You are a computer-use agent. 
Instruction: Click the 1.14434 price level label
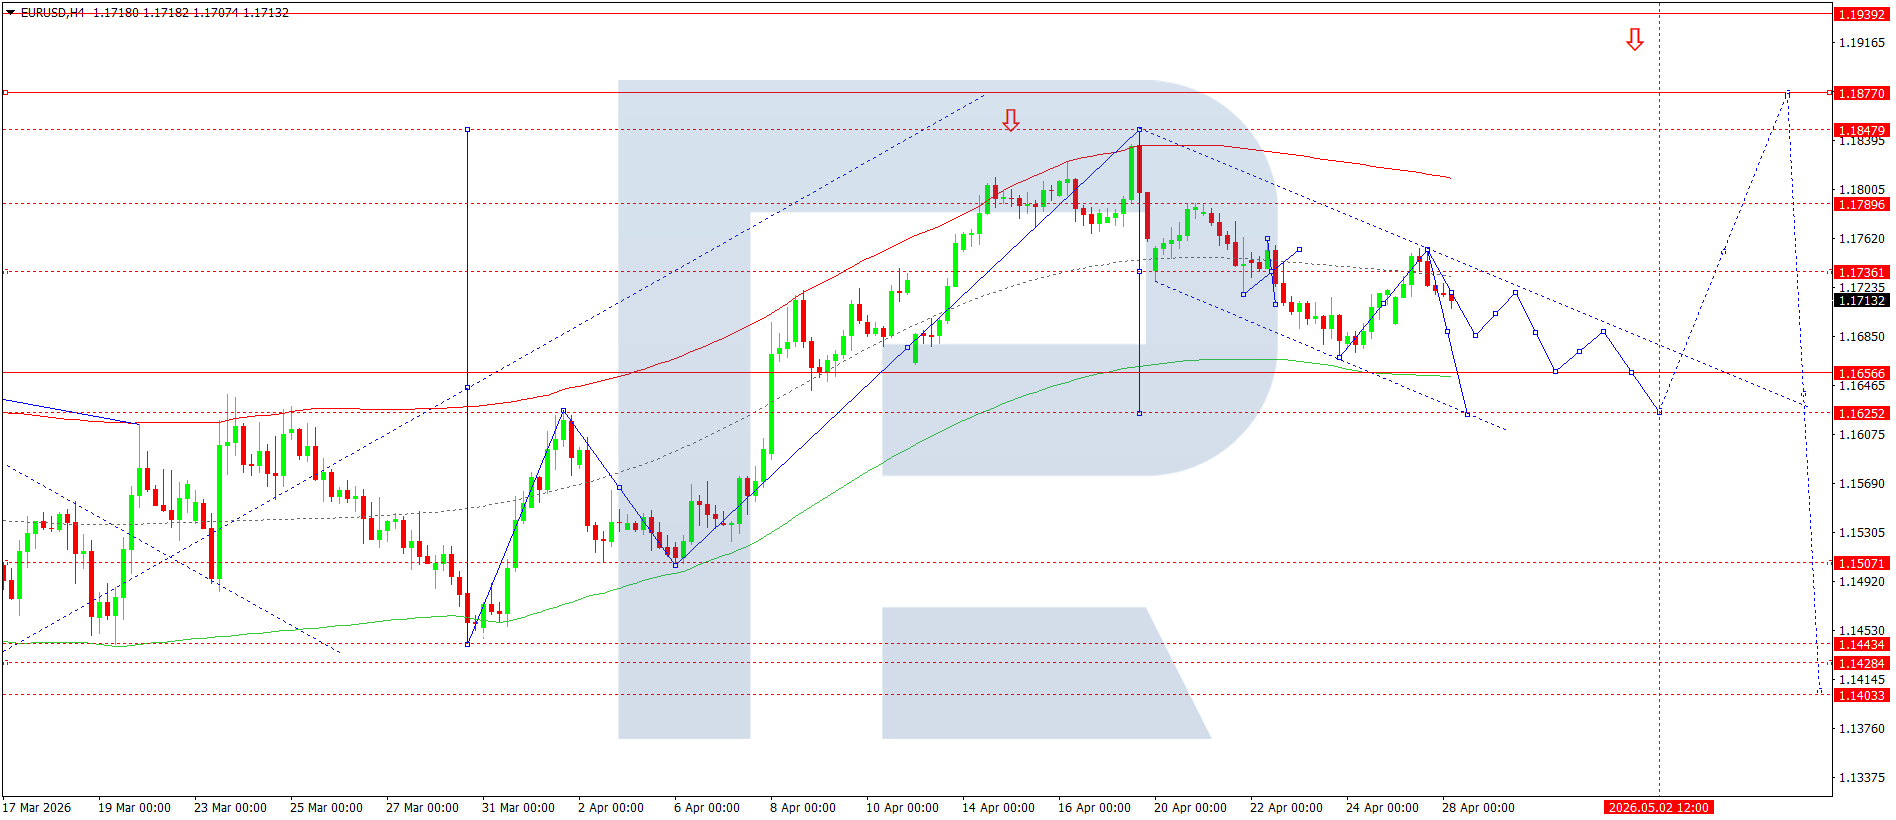[1861, 644]
